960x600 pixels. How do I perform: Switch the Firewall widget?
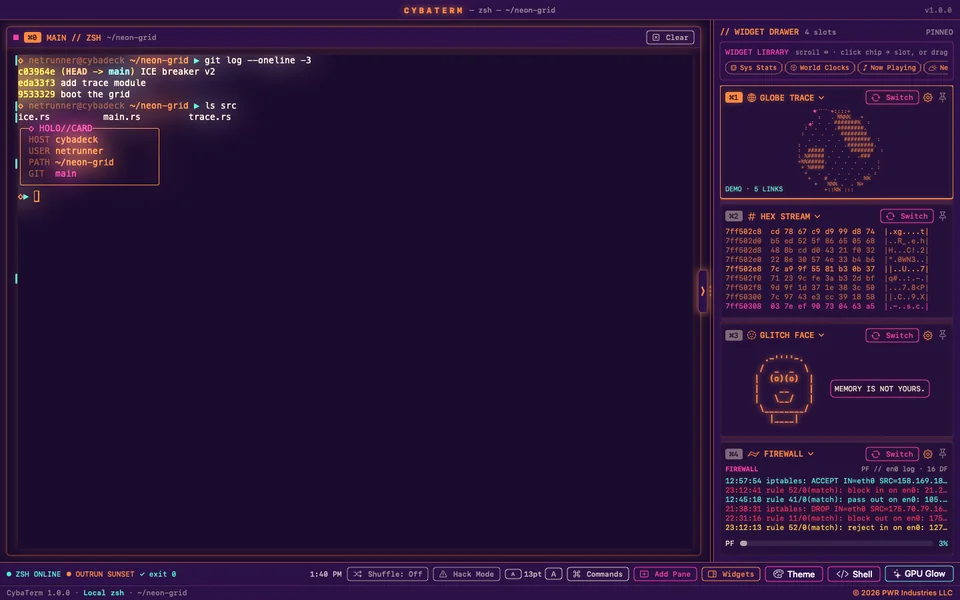(x=892, y=454)
